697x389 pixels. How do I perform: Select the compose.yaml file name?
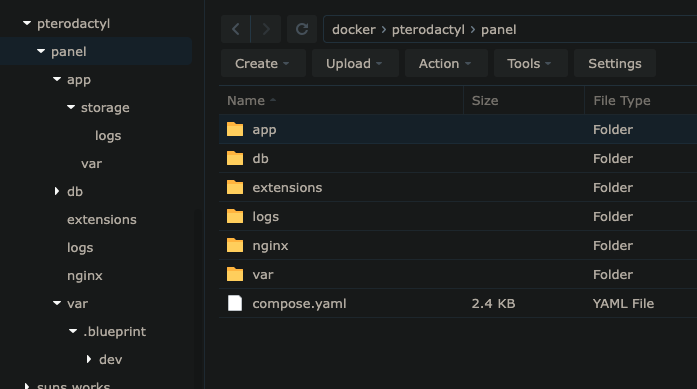[299, 304]
